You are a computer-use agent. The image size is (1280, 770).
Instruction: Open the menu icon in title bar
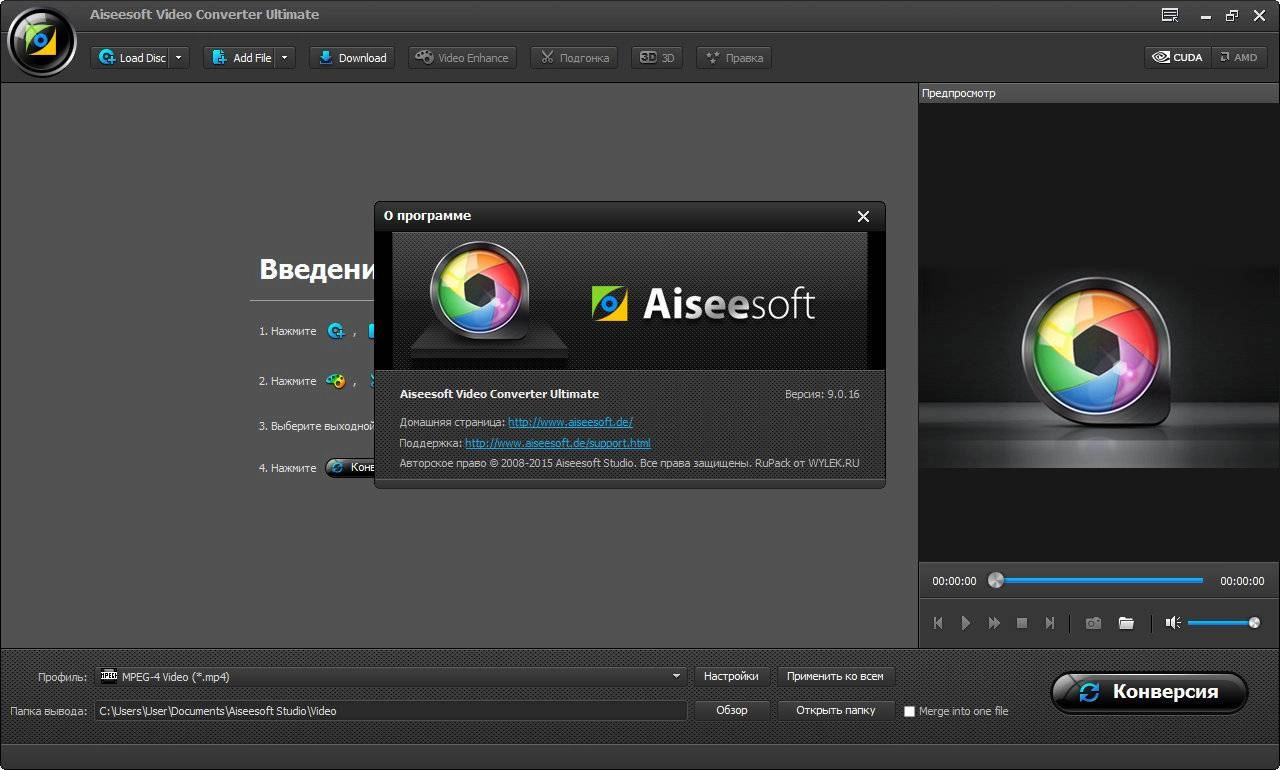(1170, 15)
